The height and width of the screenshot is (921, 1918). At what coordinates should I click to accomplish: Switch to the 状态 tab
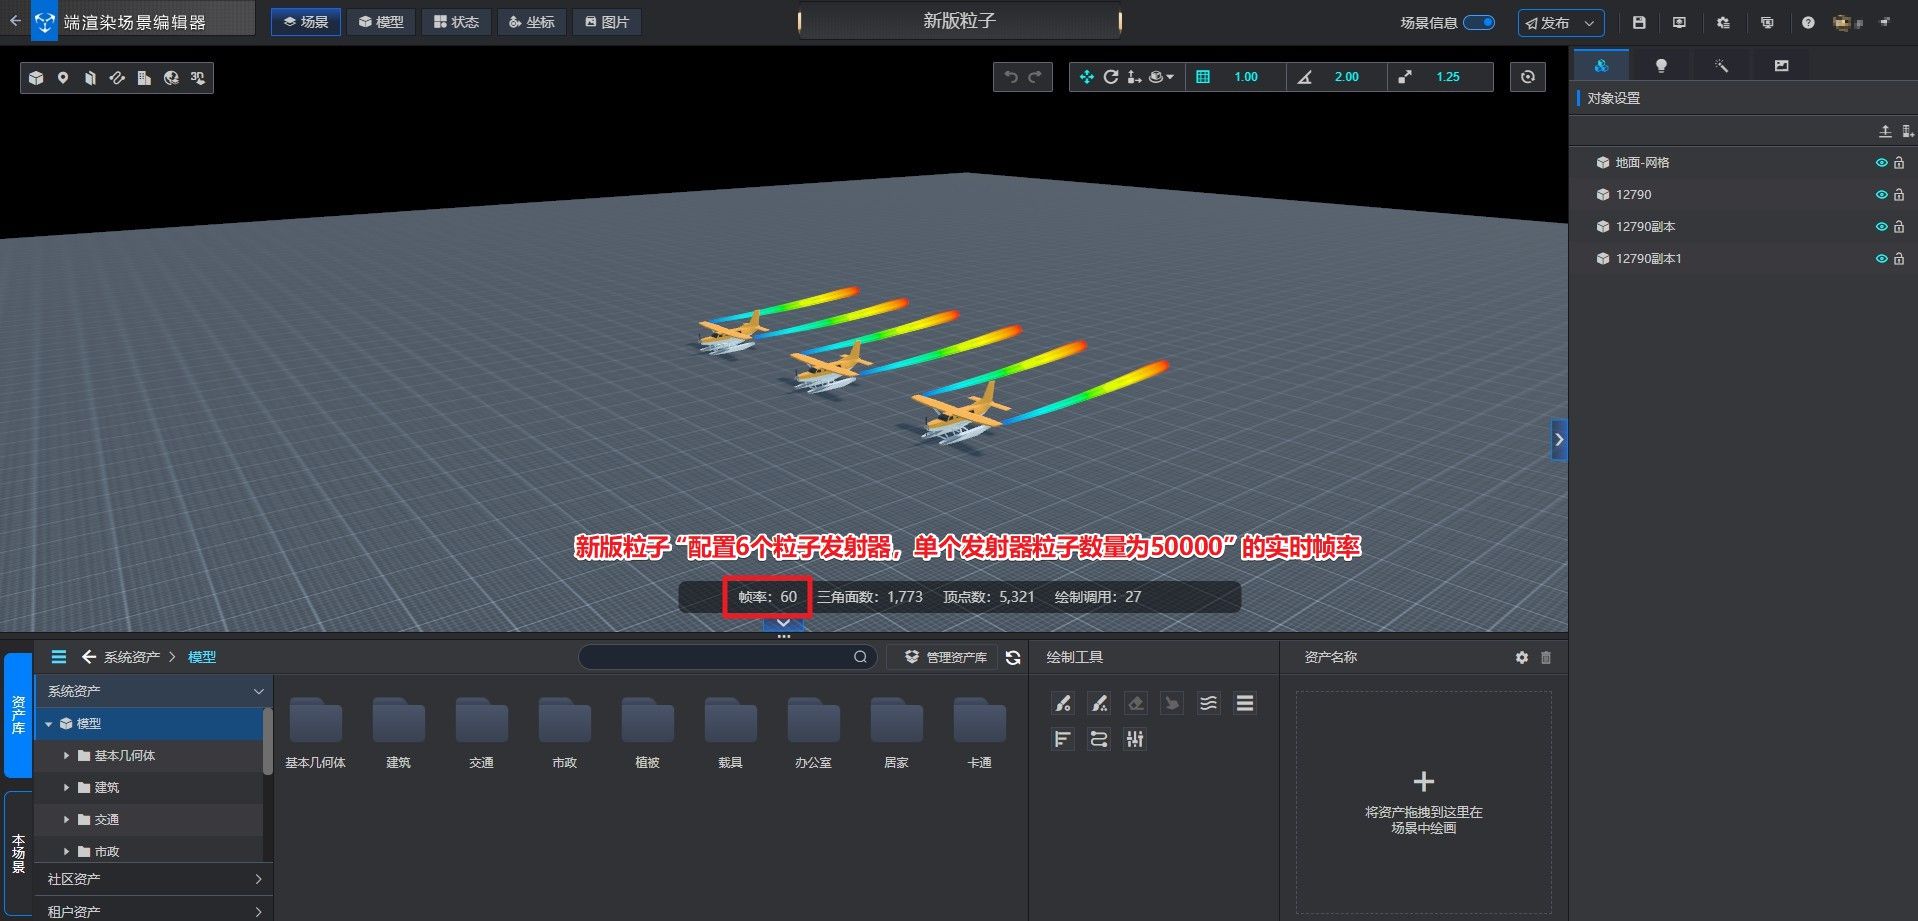(457, 22)
